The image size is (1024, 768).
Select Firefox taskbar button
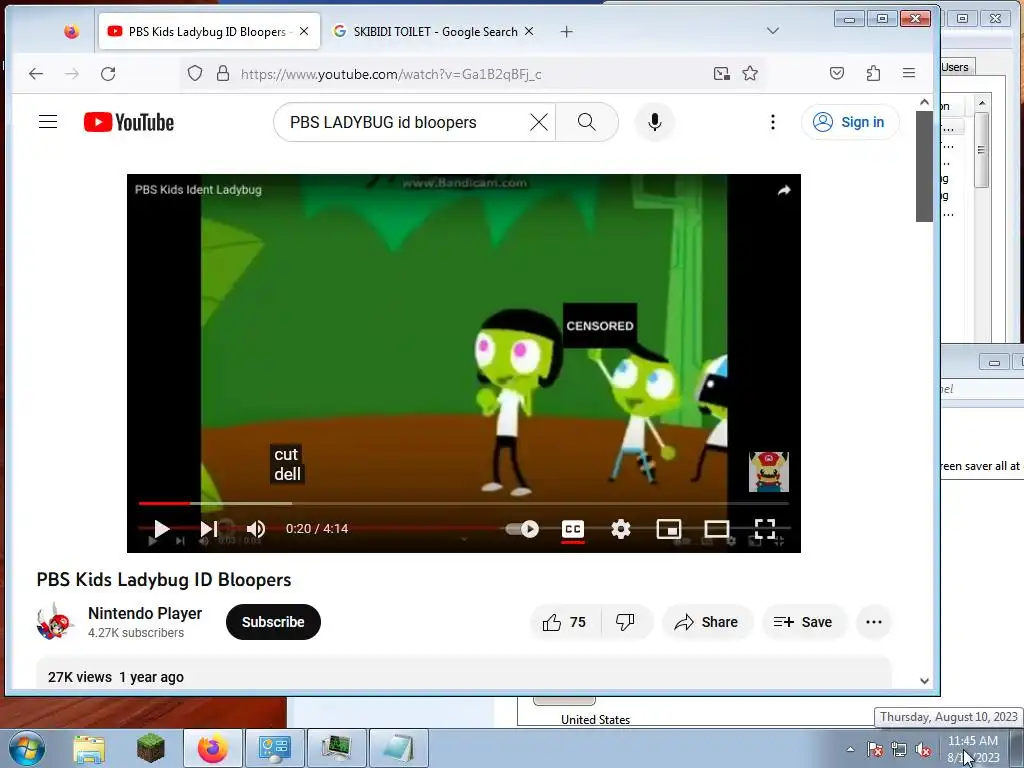click(x=212, y=748)
